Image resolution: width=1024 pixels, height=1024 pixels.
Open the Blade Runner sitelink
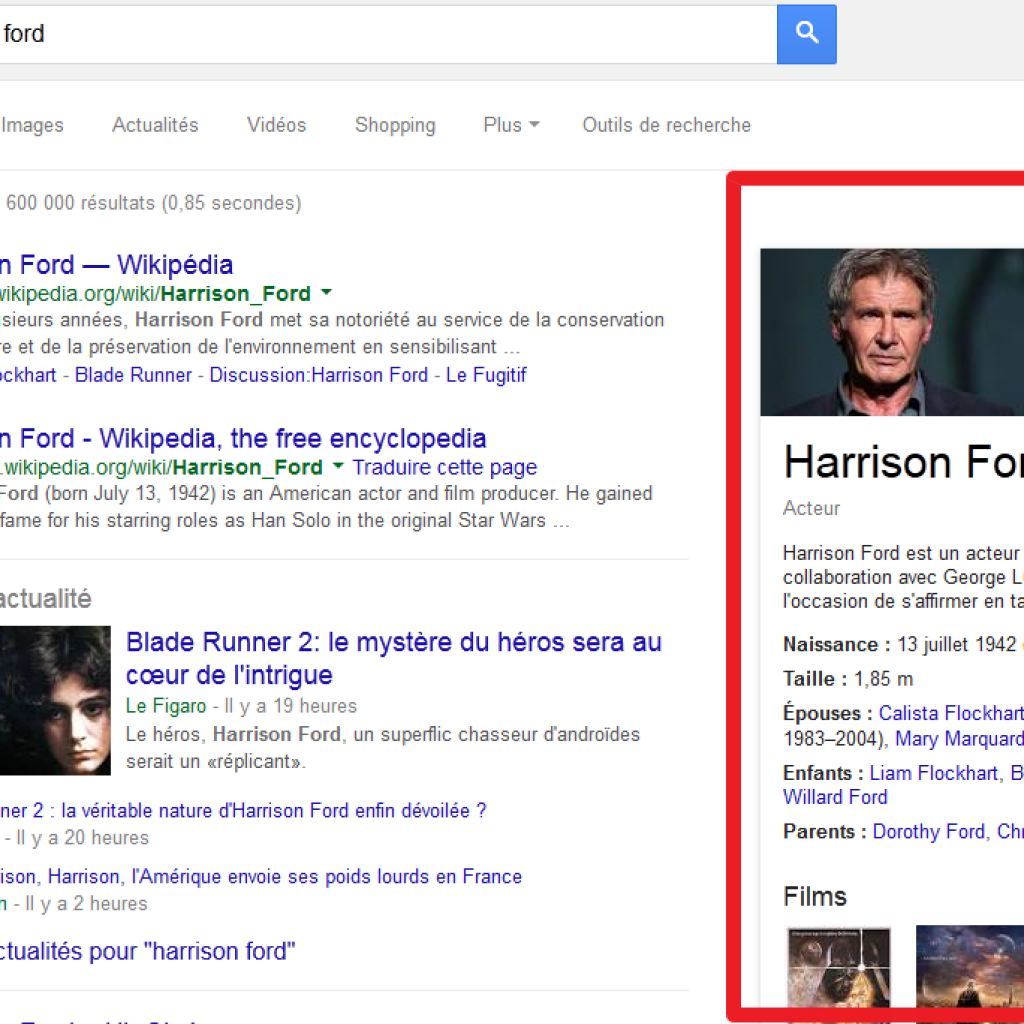133,375
